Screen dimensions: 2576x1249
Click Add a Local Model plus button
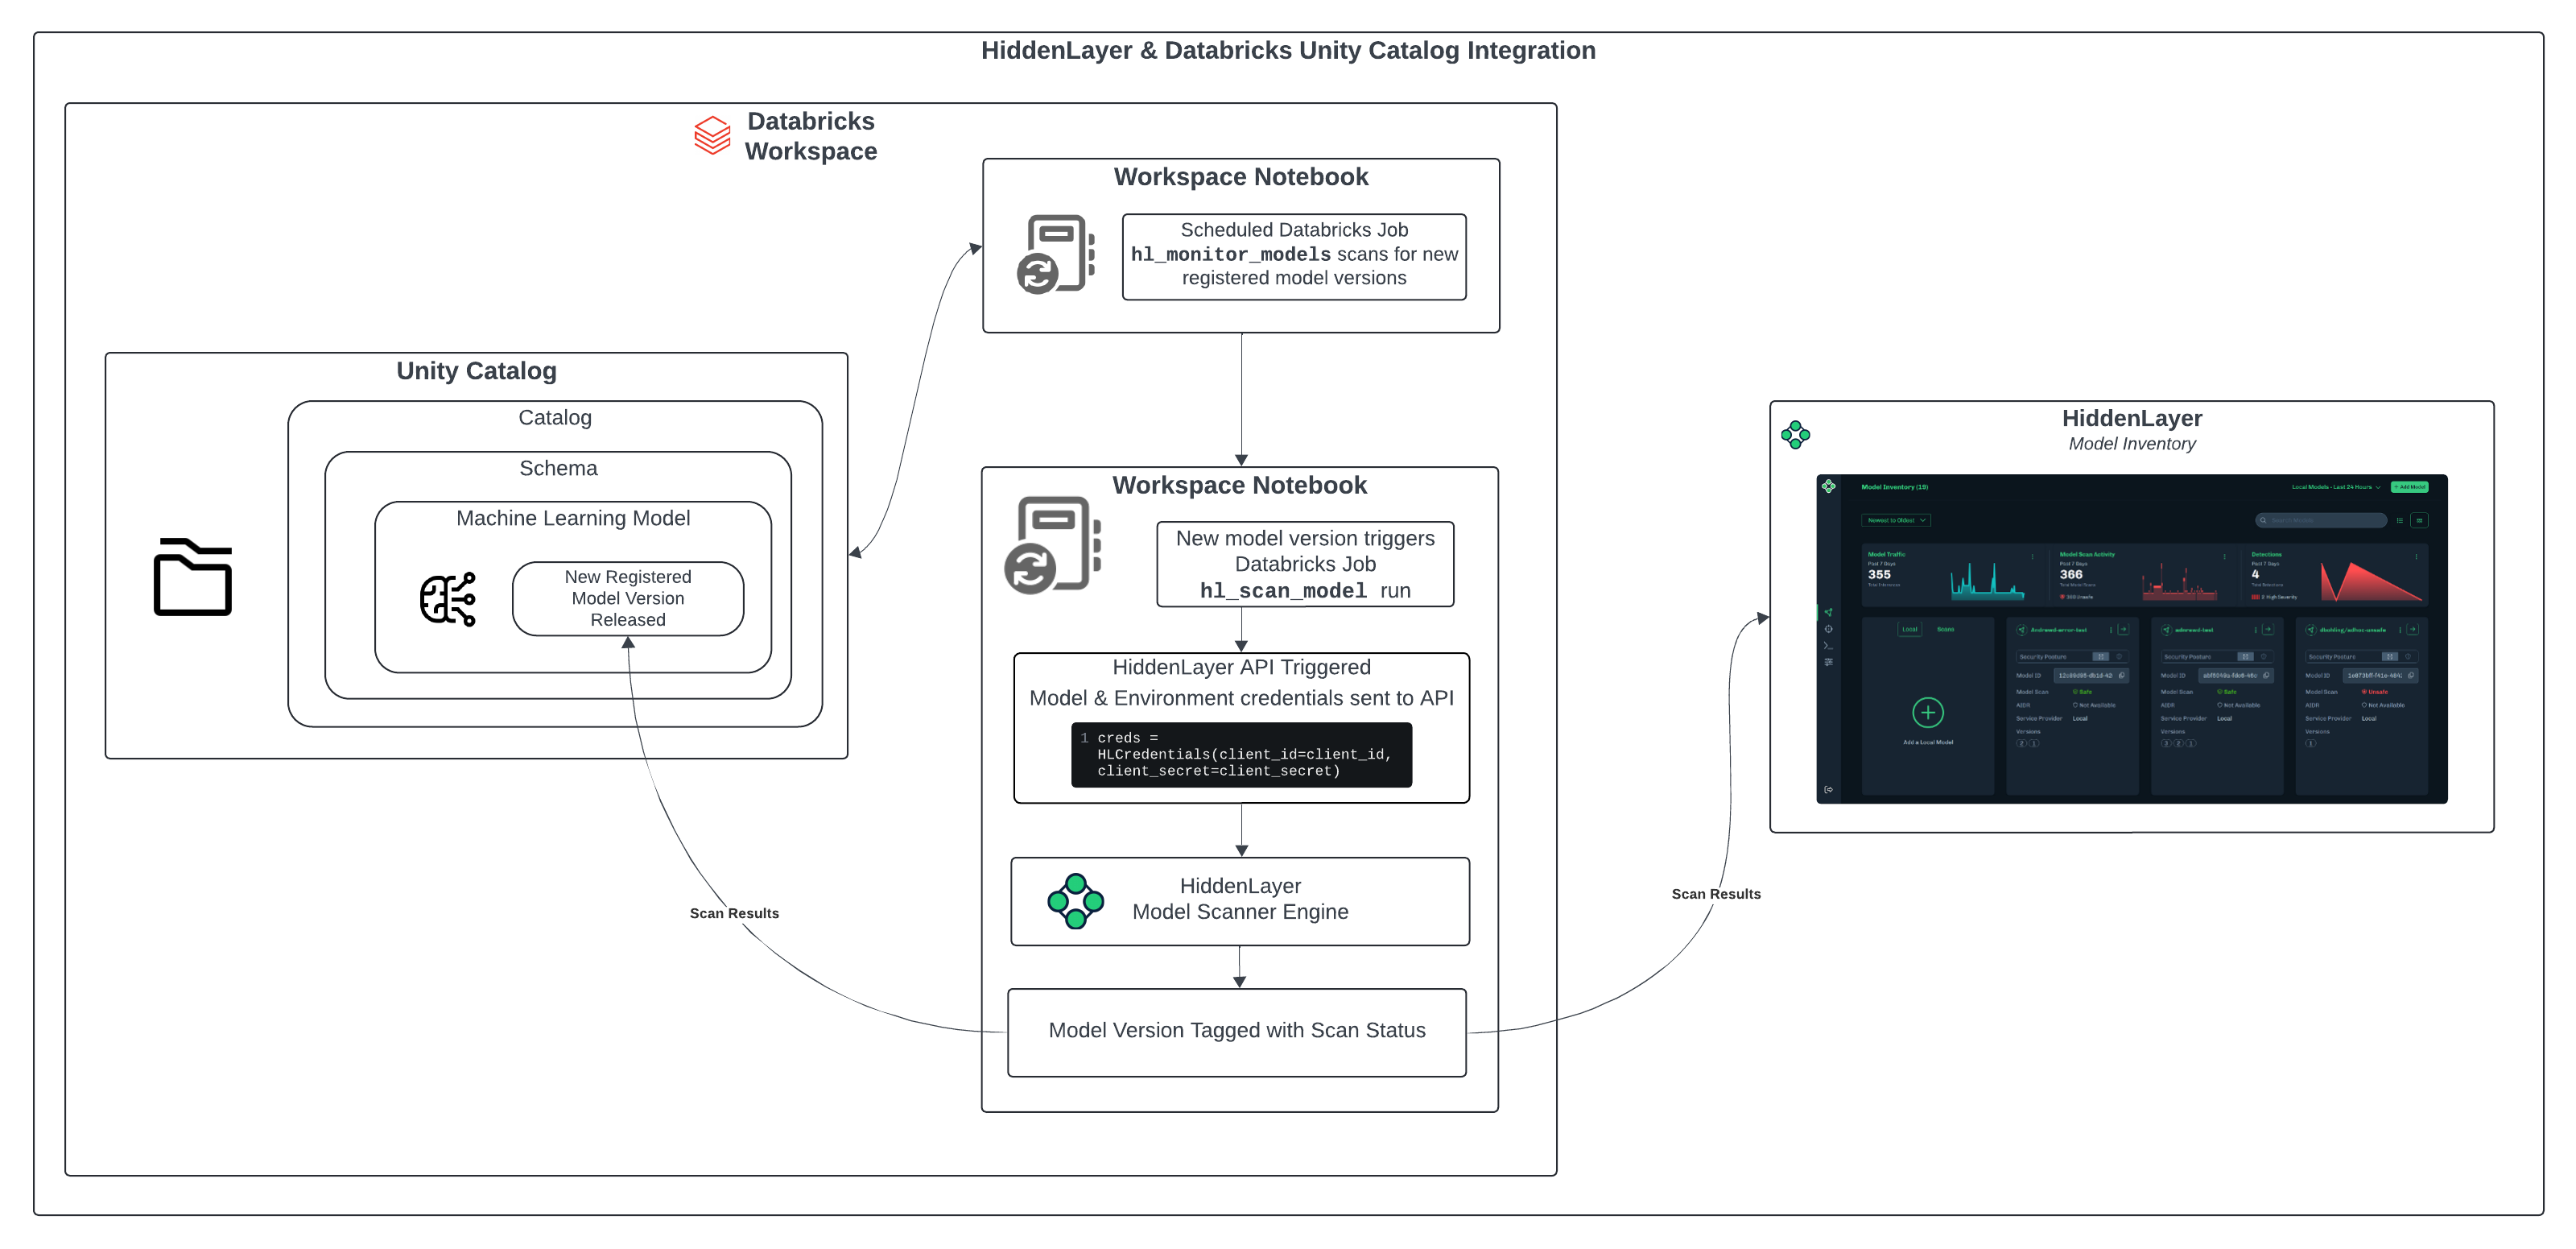1929,712
